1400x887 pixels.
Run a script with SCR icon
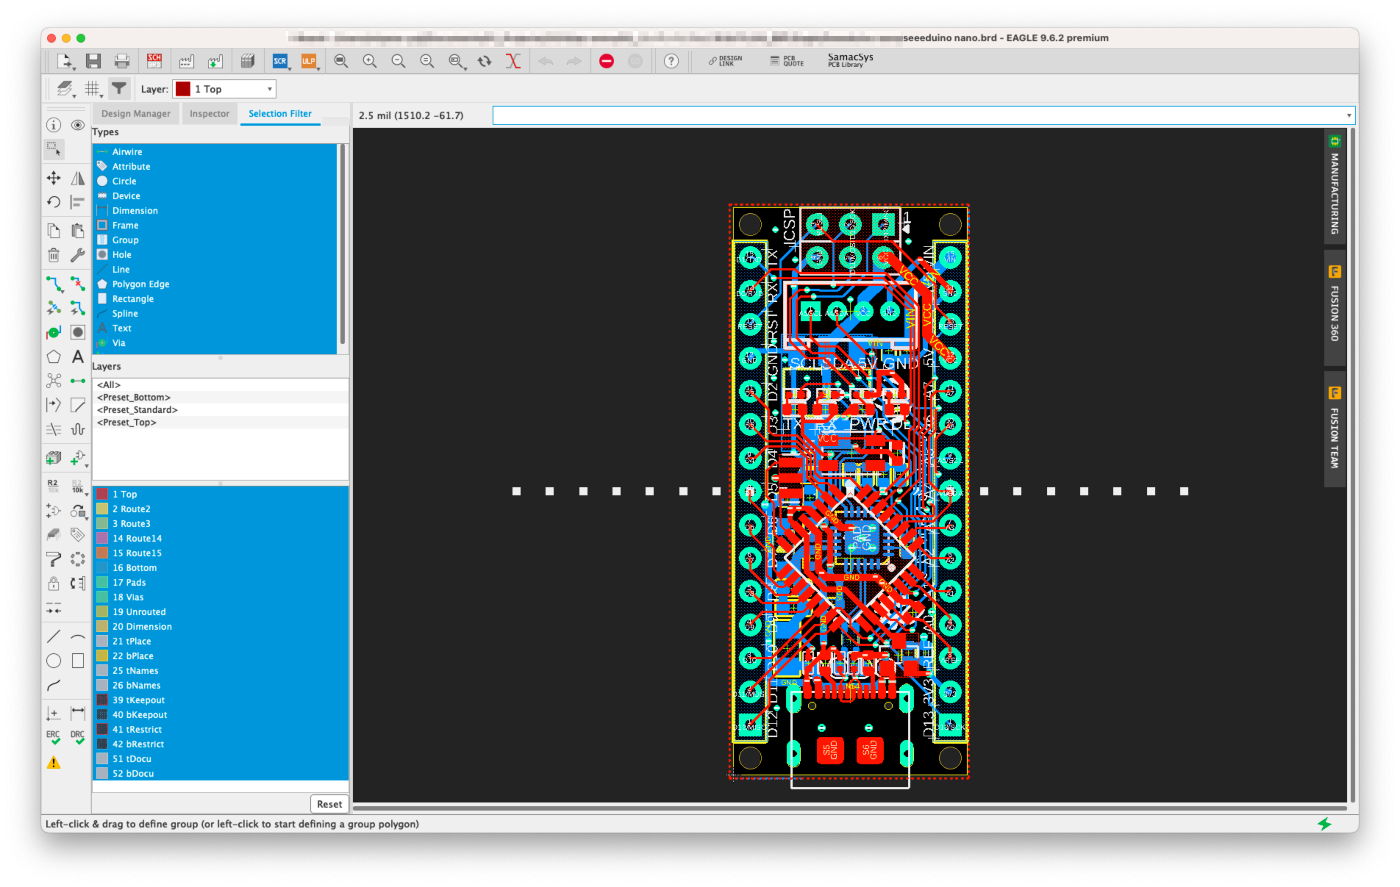pyautogui.click(x=280, y=61)
